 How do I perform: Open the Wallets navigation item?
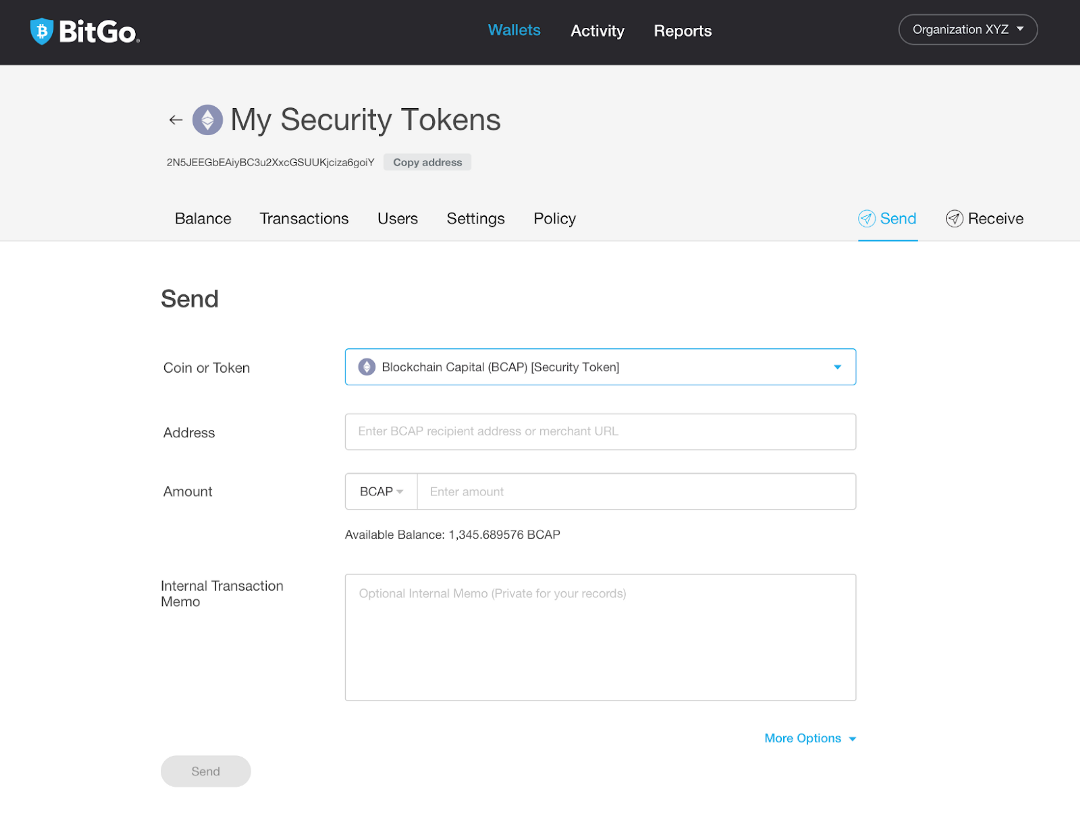(x=514, y=30)
